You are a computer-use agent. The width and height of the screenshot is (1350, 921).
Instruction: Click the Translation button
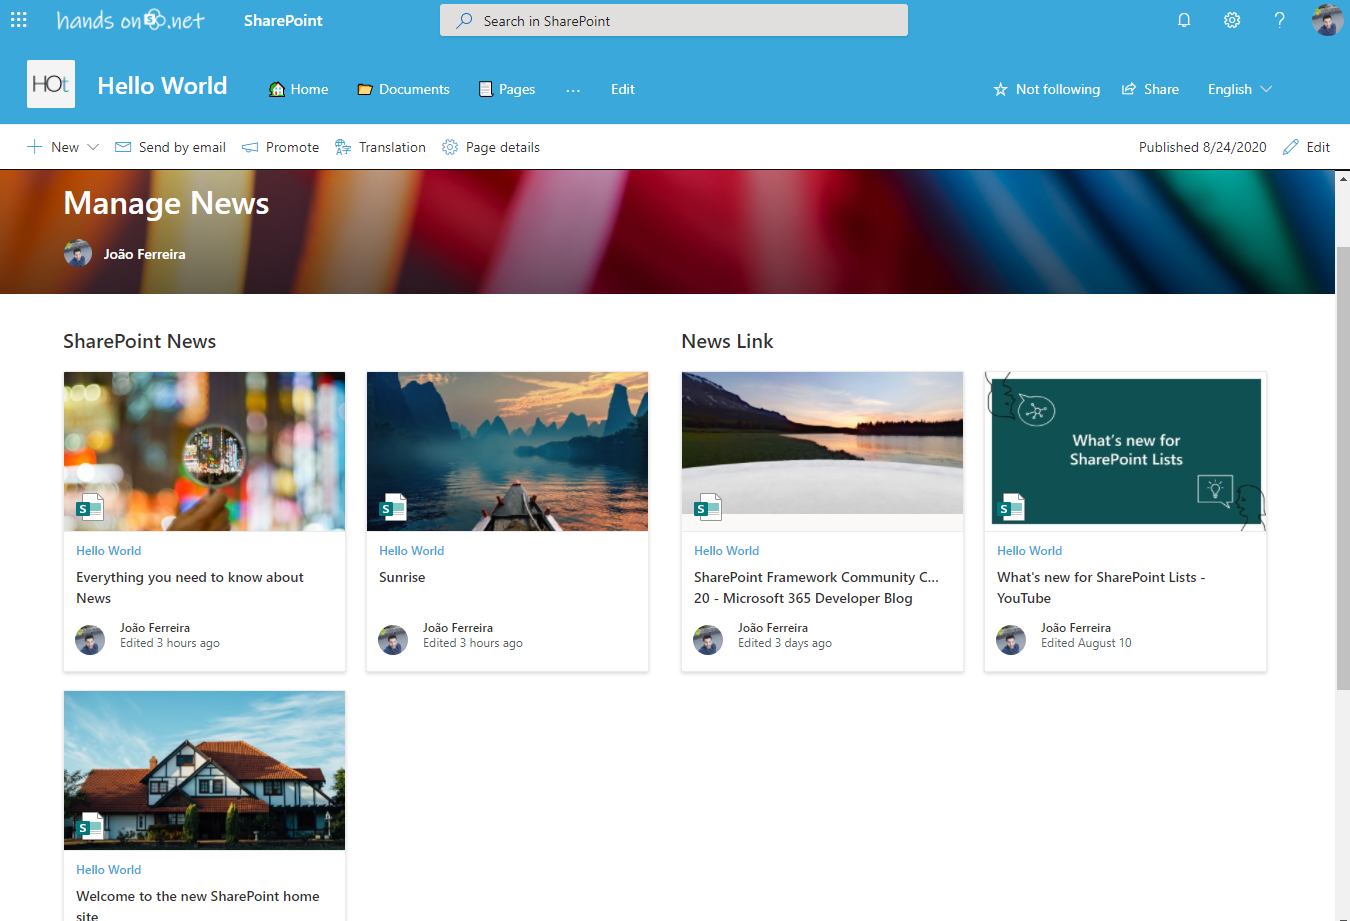(x=380, y=147)
